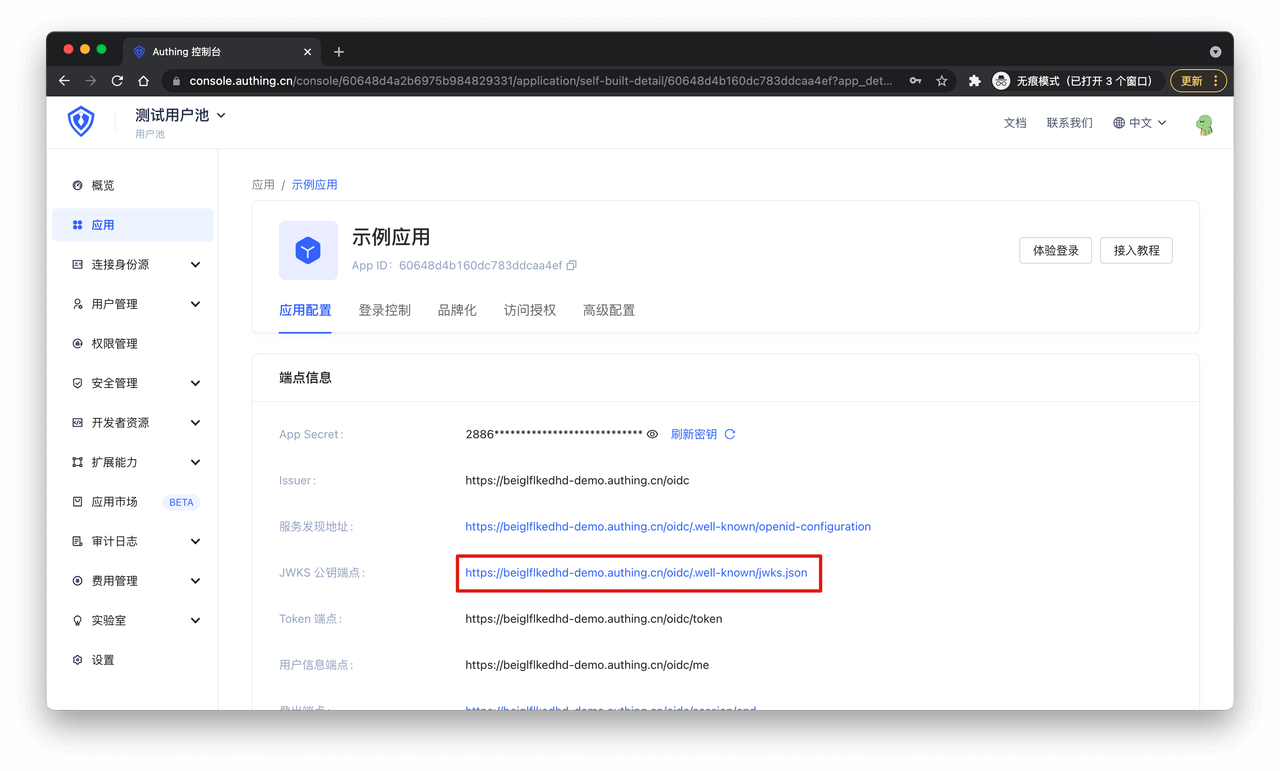Image resolution: width=1280 pixels, height=771 pixels.
Task: Click the browser address bar URL
Action: 540,81
